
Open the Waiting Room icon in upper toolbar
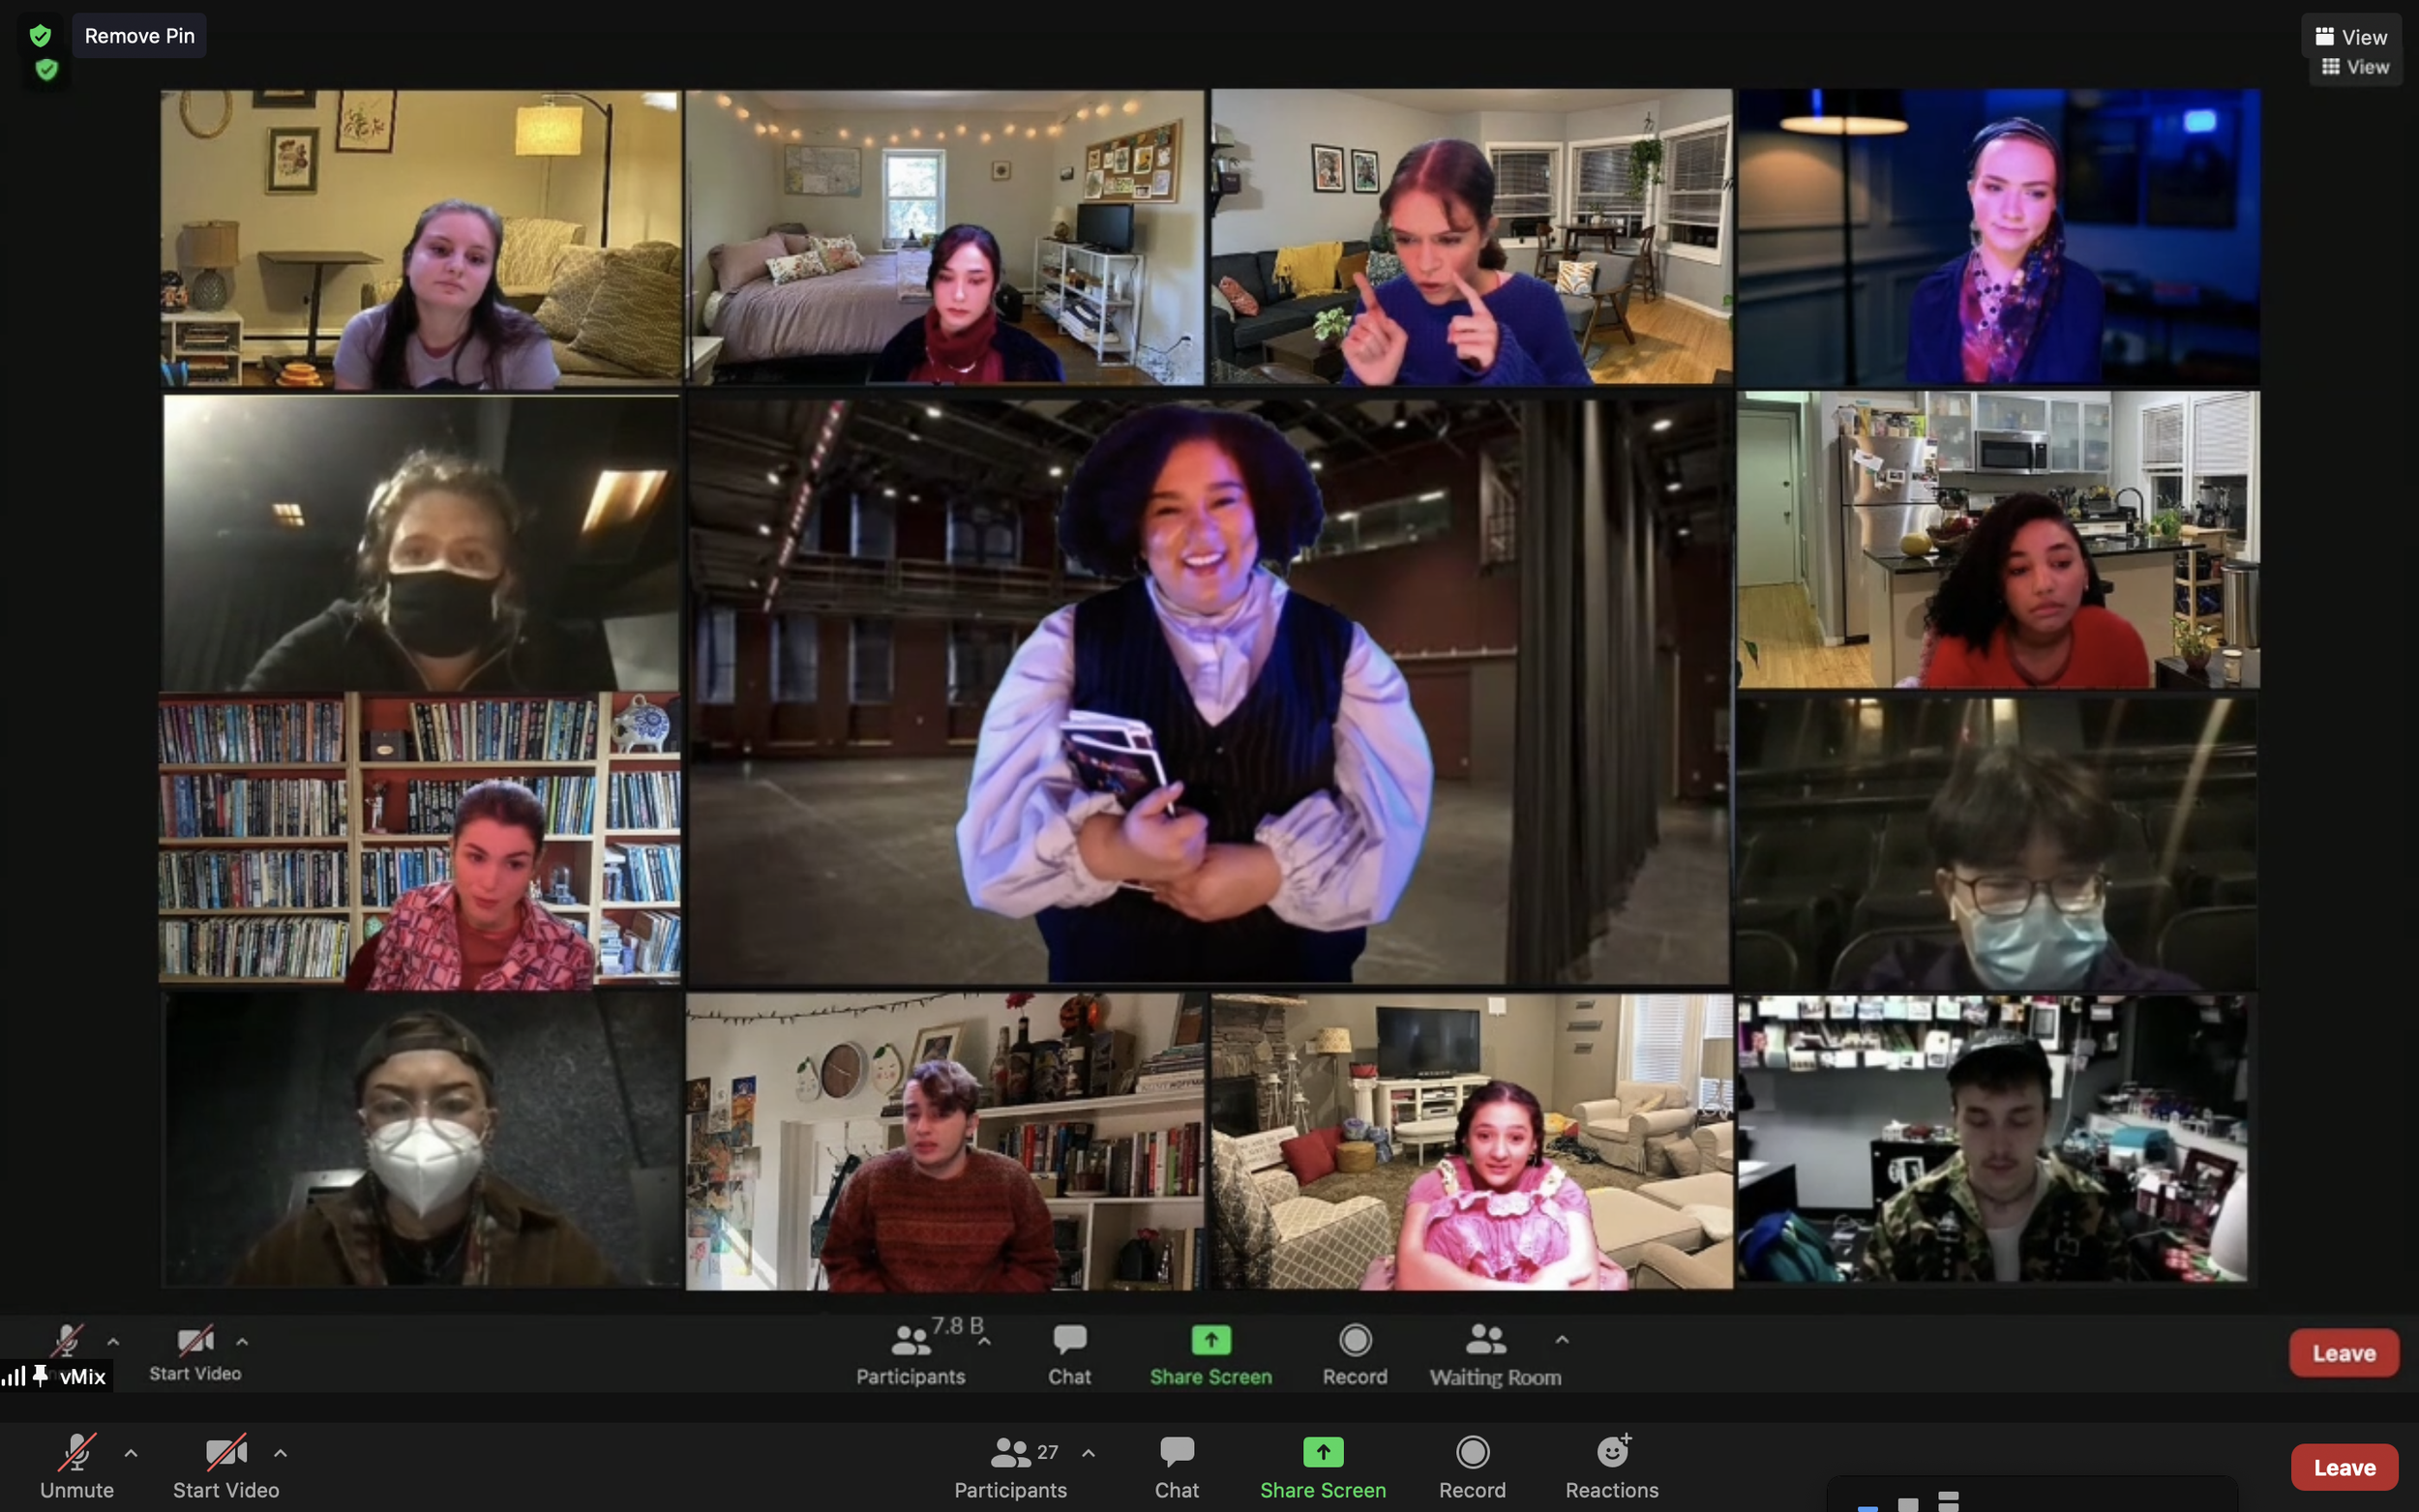pos(1486,1340)
